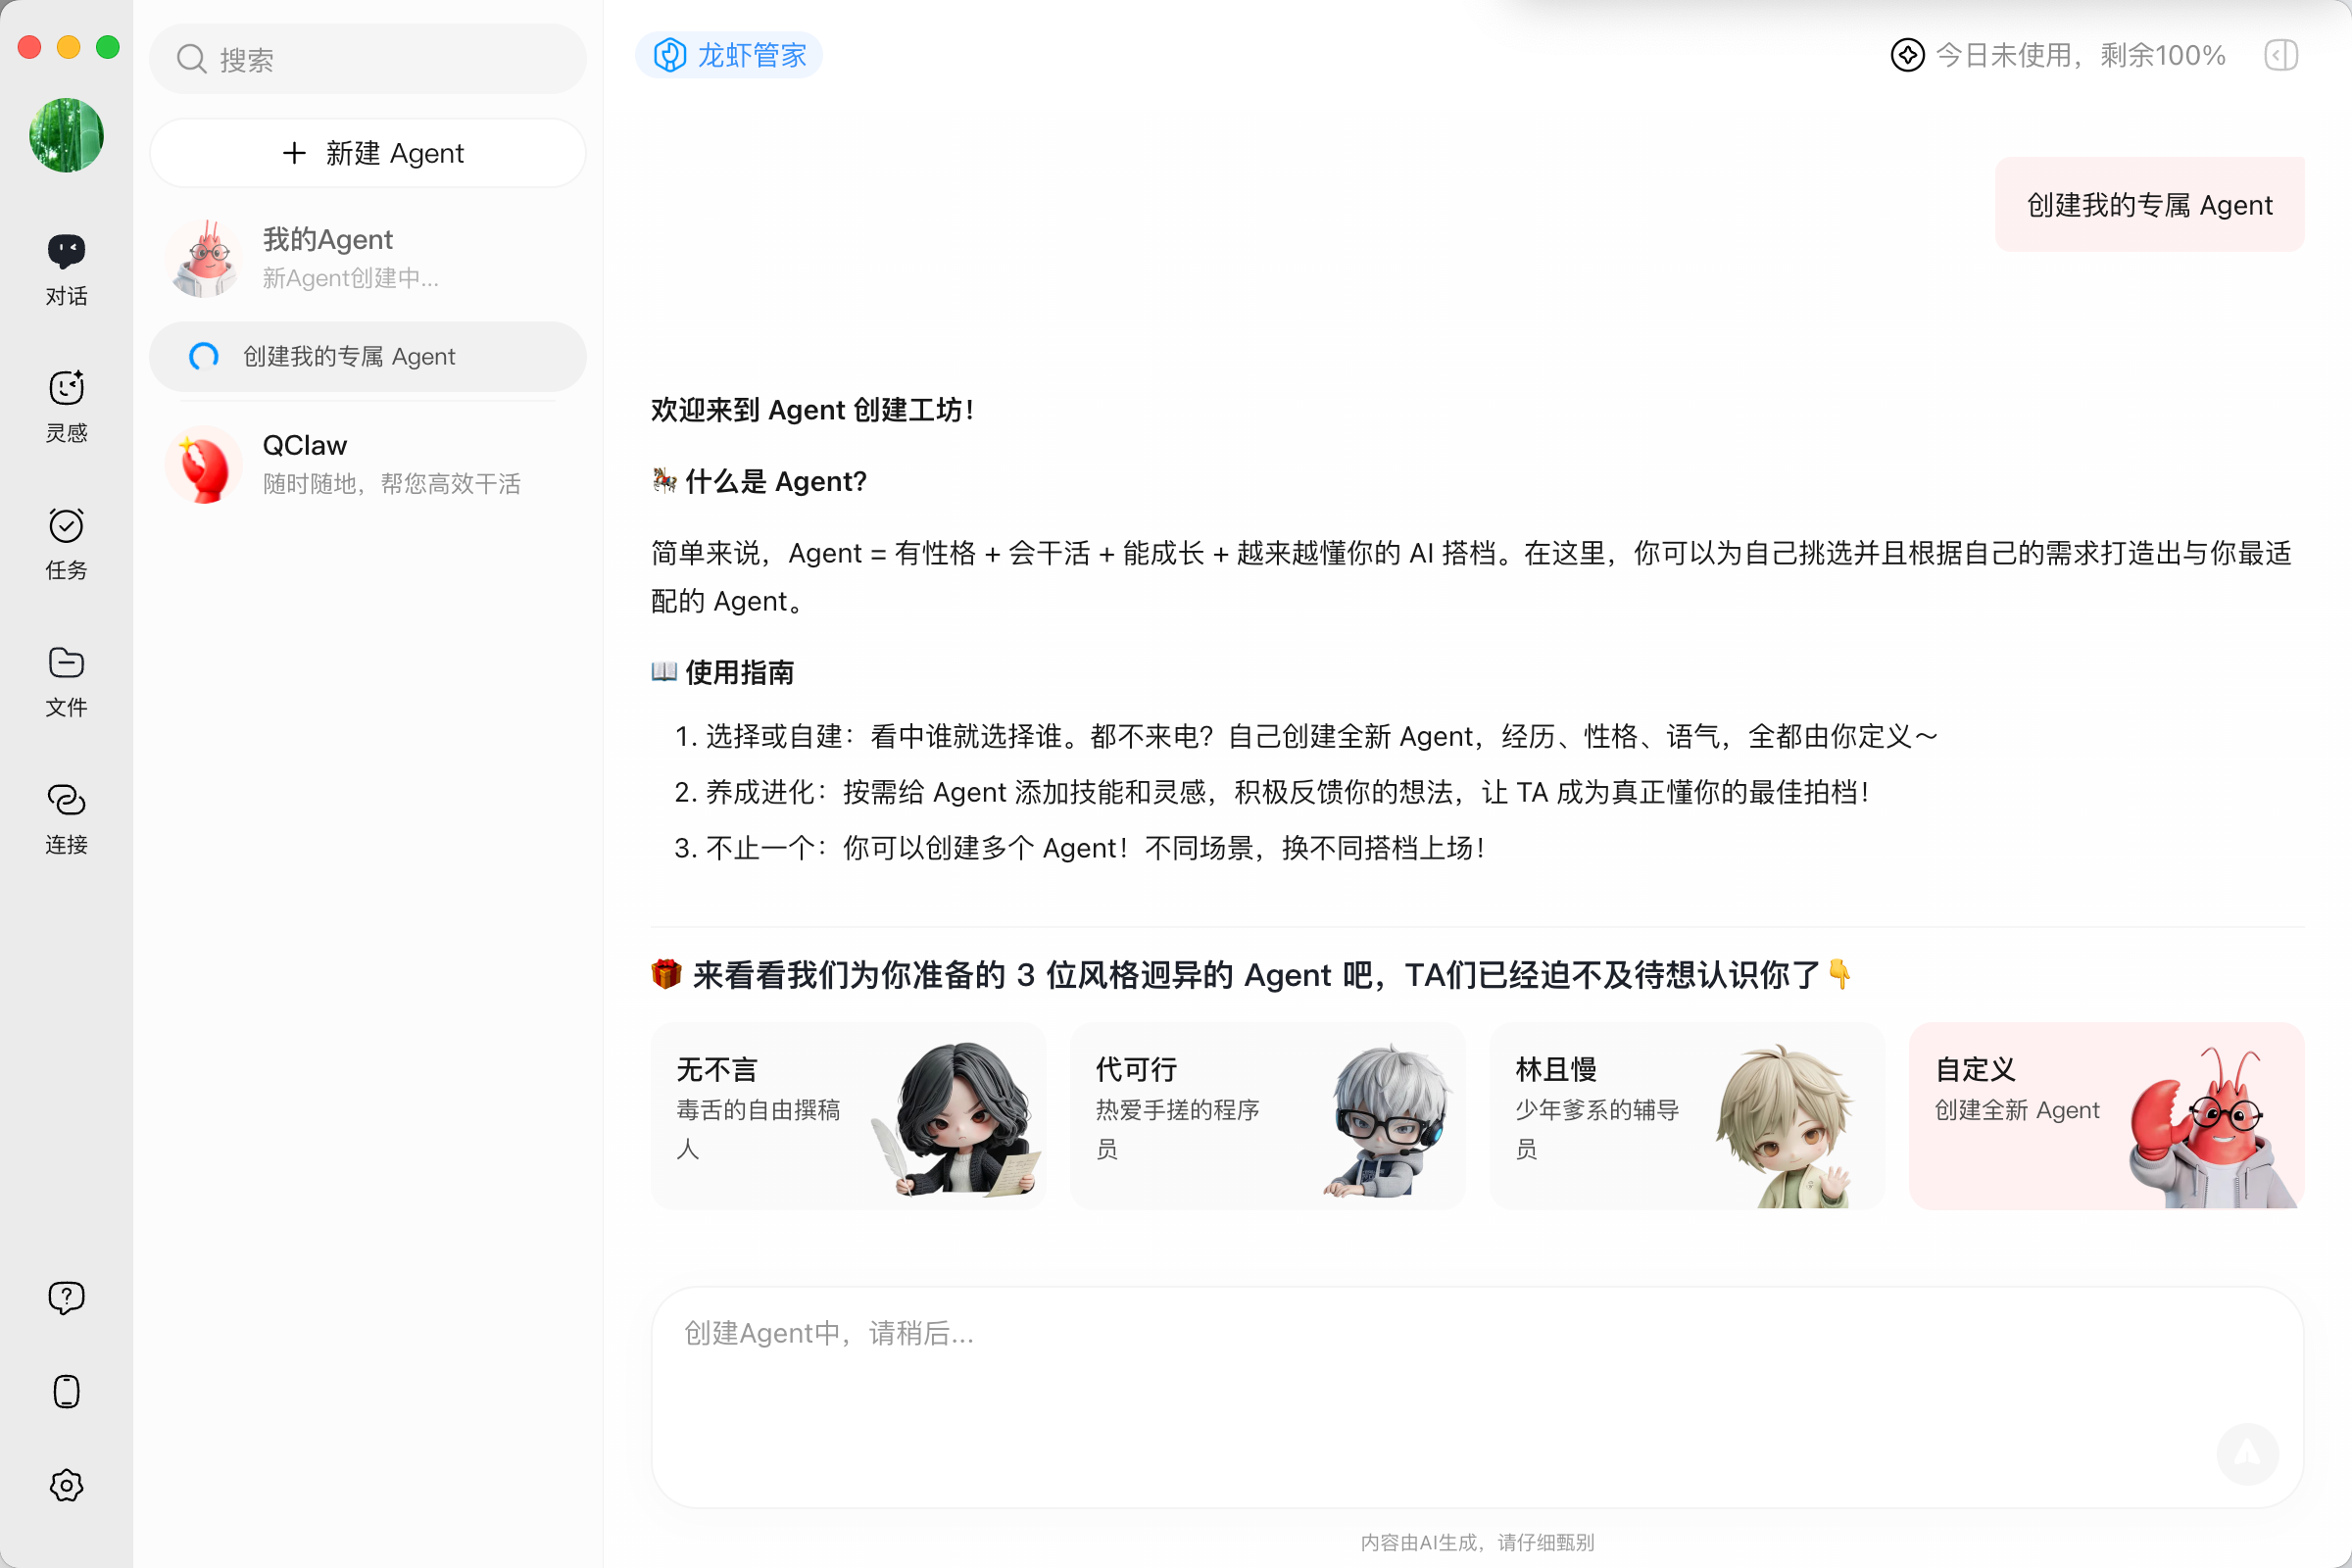Select 我的Agent in the conversation list
The image size is (2352, 1568).
click(x=368, y=257)
